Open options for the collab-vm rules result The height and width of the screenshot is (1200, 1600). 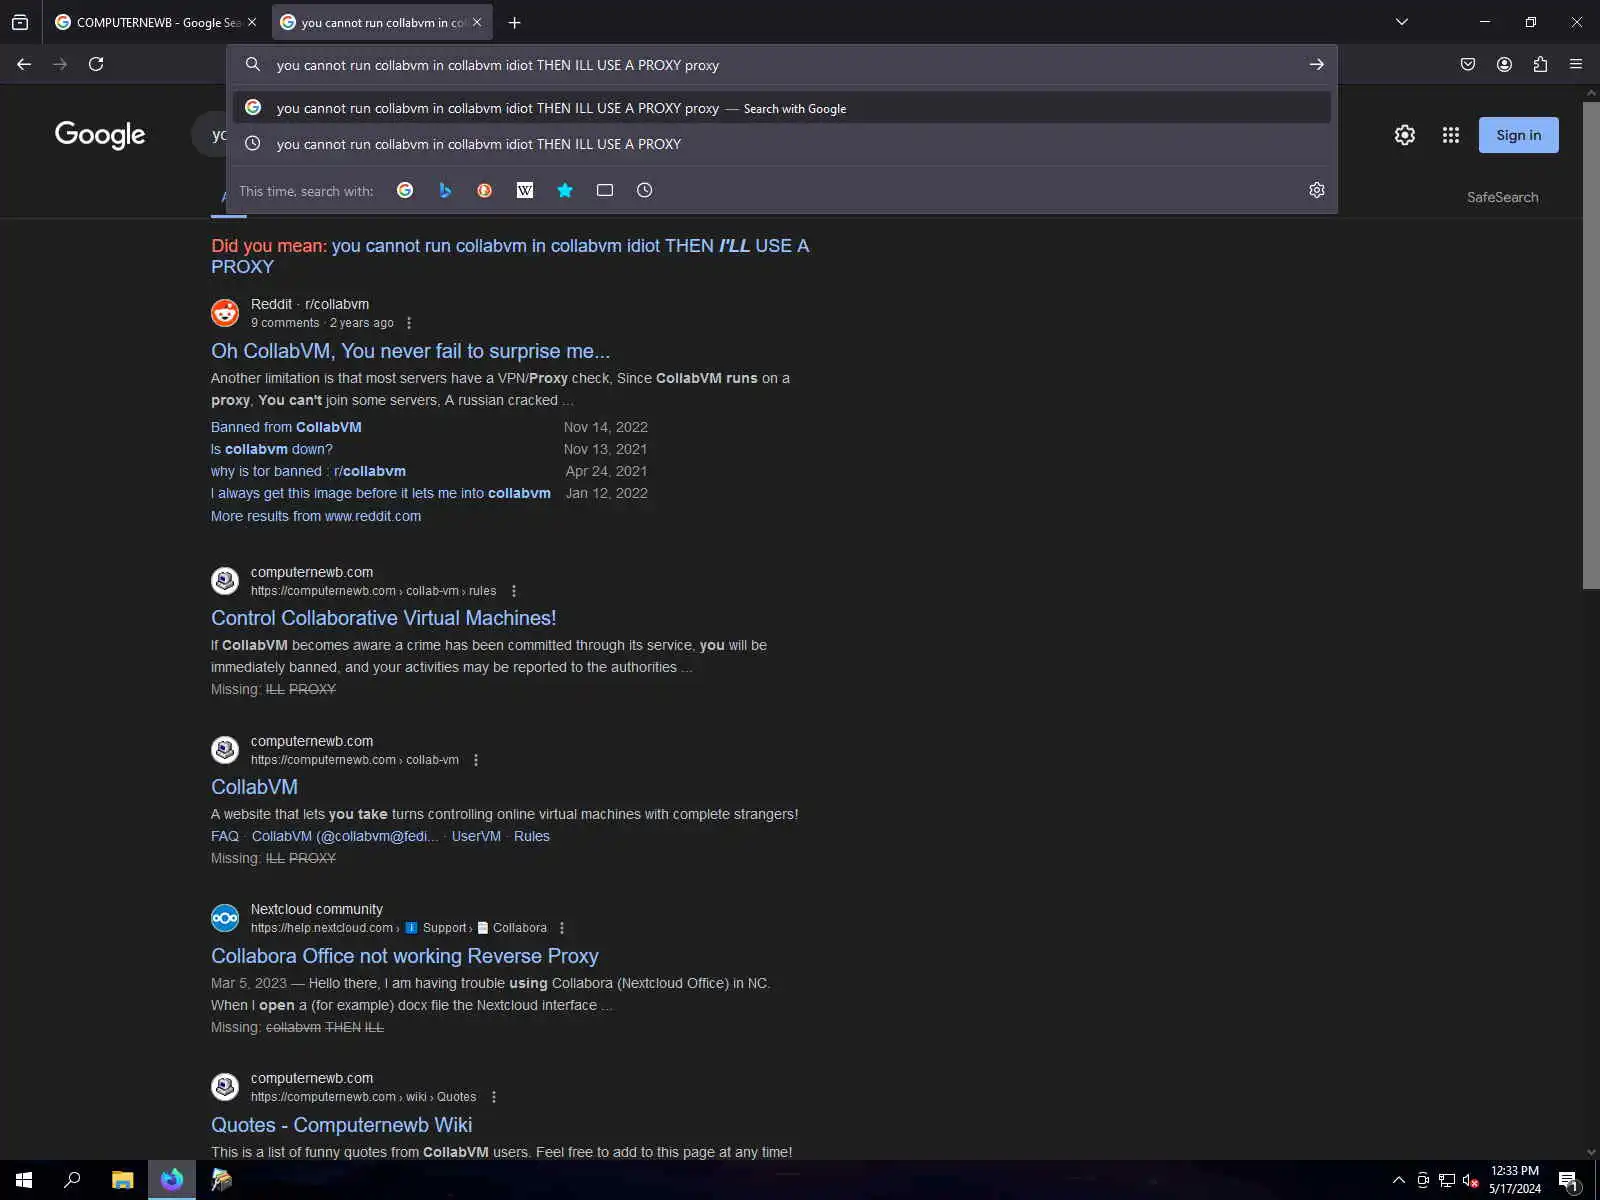514,591
